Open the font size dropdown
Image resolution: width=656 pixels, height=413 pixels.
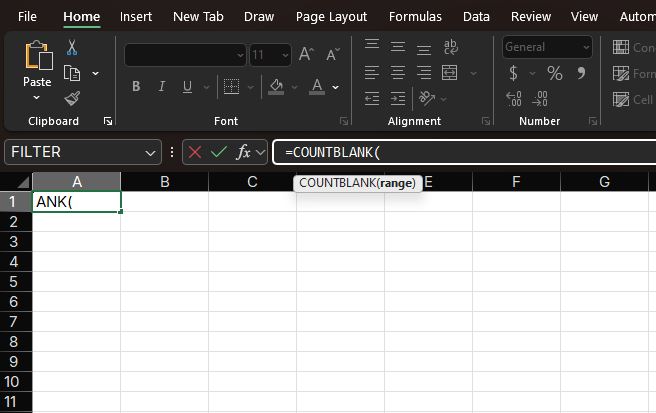[285, 55]
